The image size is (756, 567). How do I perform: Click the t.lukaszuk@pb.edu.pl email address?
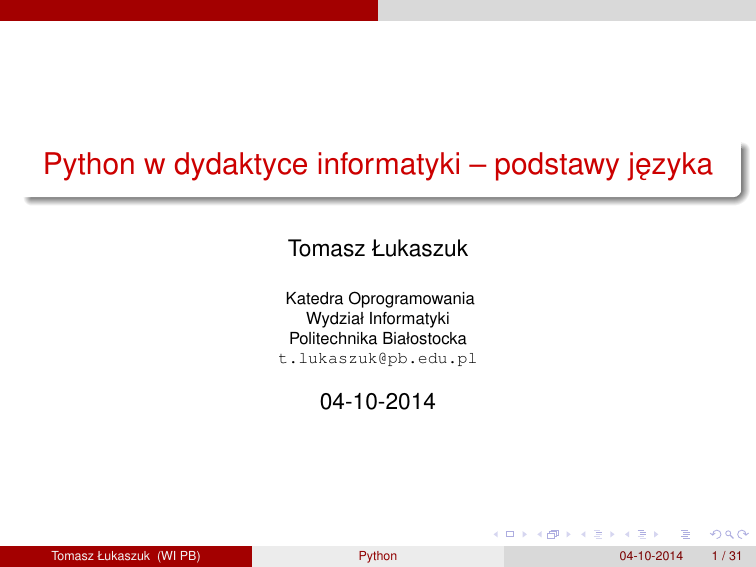[x=377, y=359]
